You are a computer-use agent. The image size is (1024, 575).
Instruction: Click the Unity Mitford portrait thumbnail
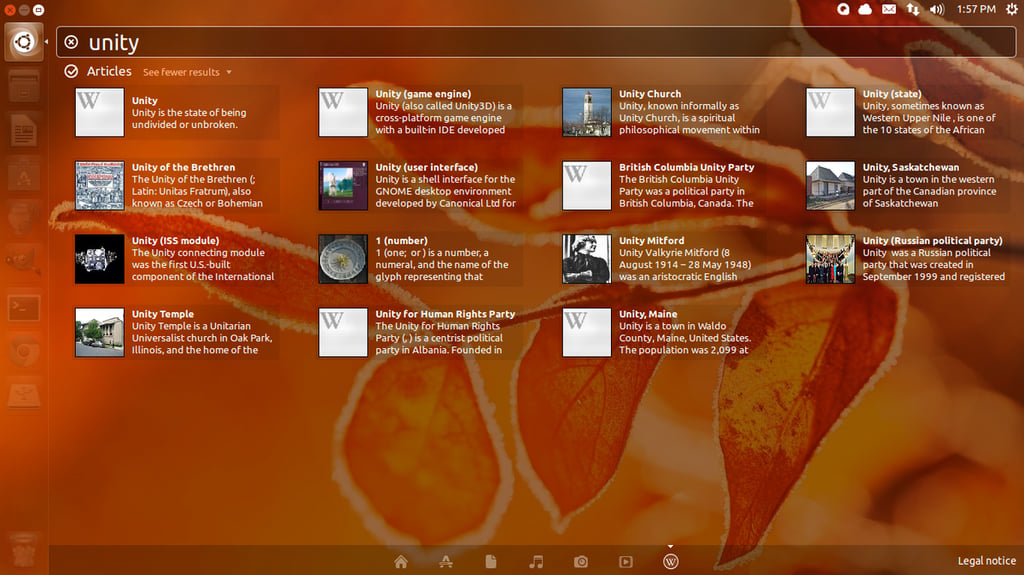[x=586, y=259]
